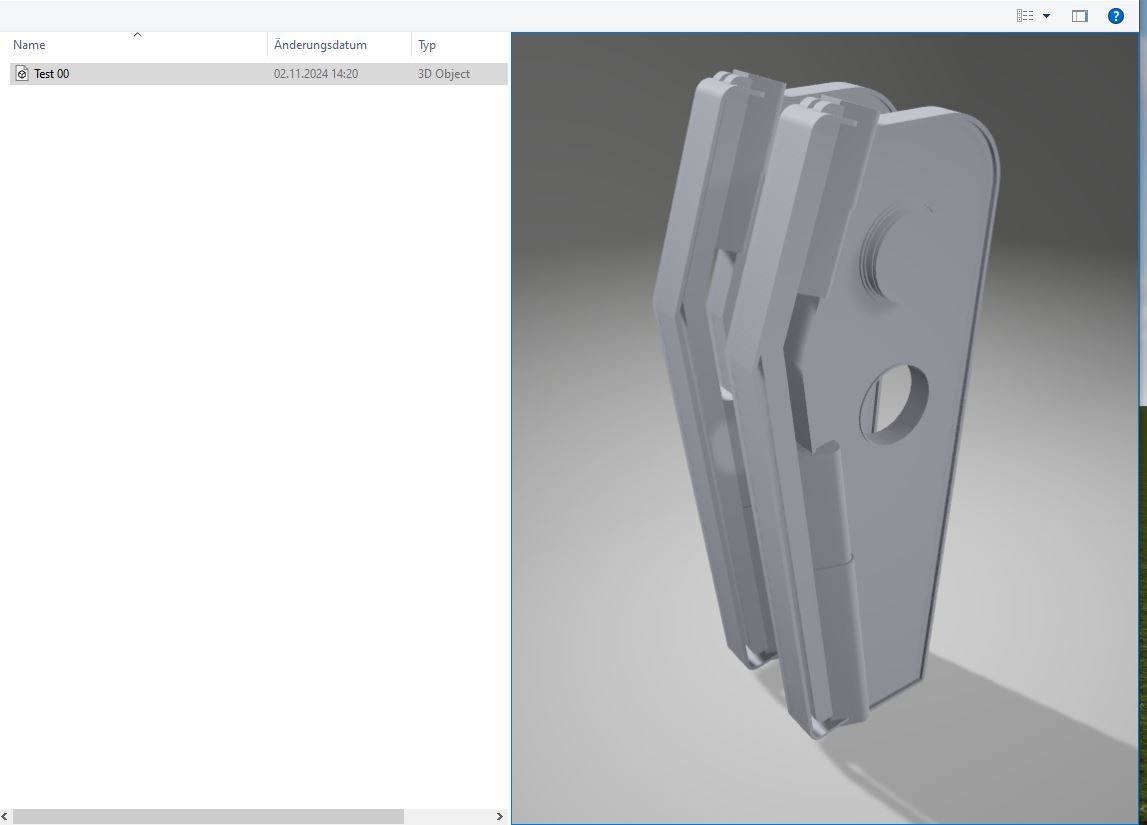Viewport: 1147px width, 825px height.
Task: Select the Test 00 file name
Action: tap(52, 74)
